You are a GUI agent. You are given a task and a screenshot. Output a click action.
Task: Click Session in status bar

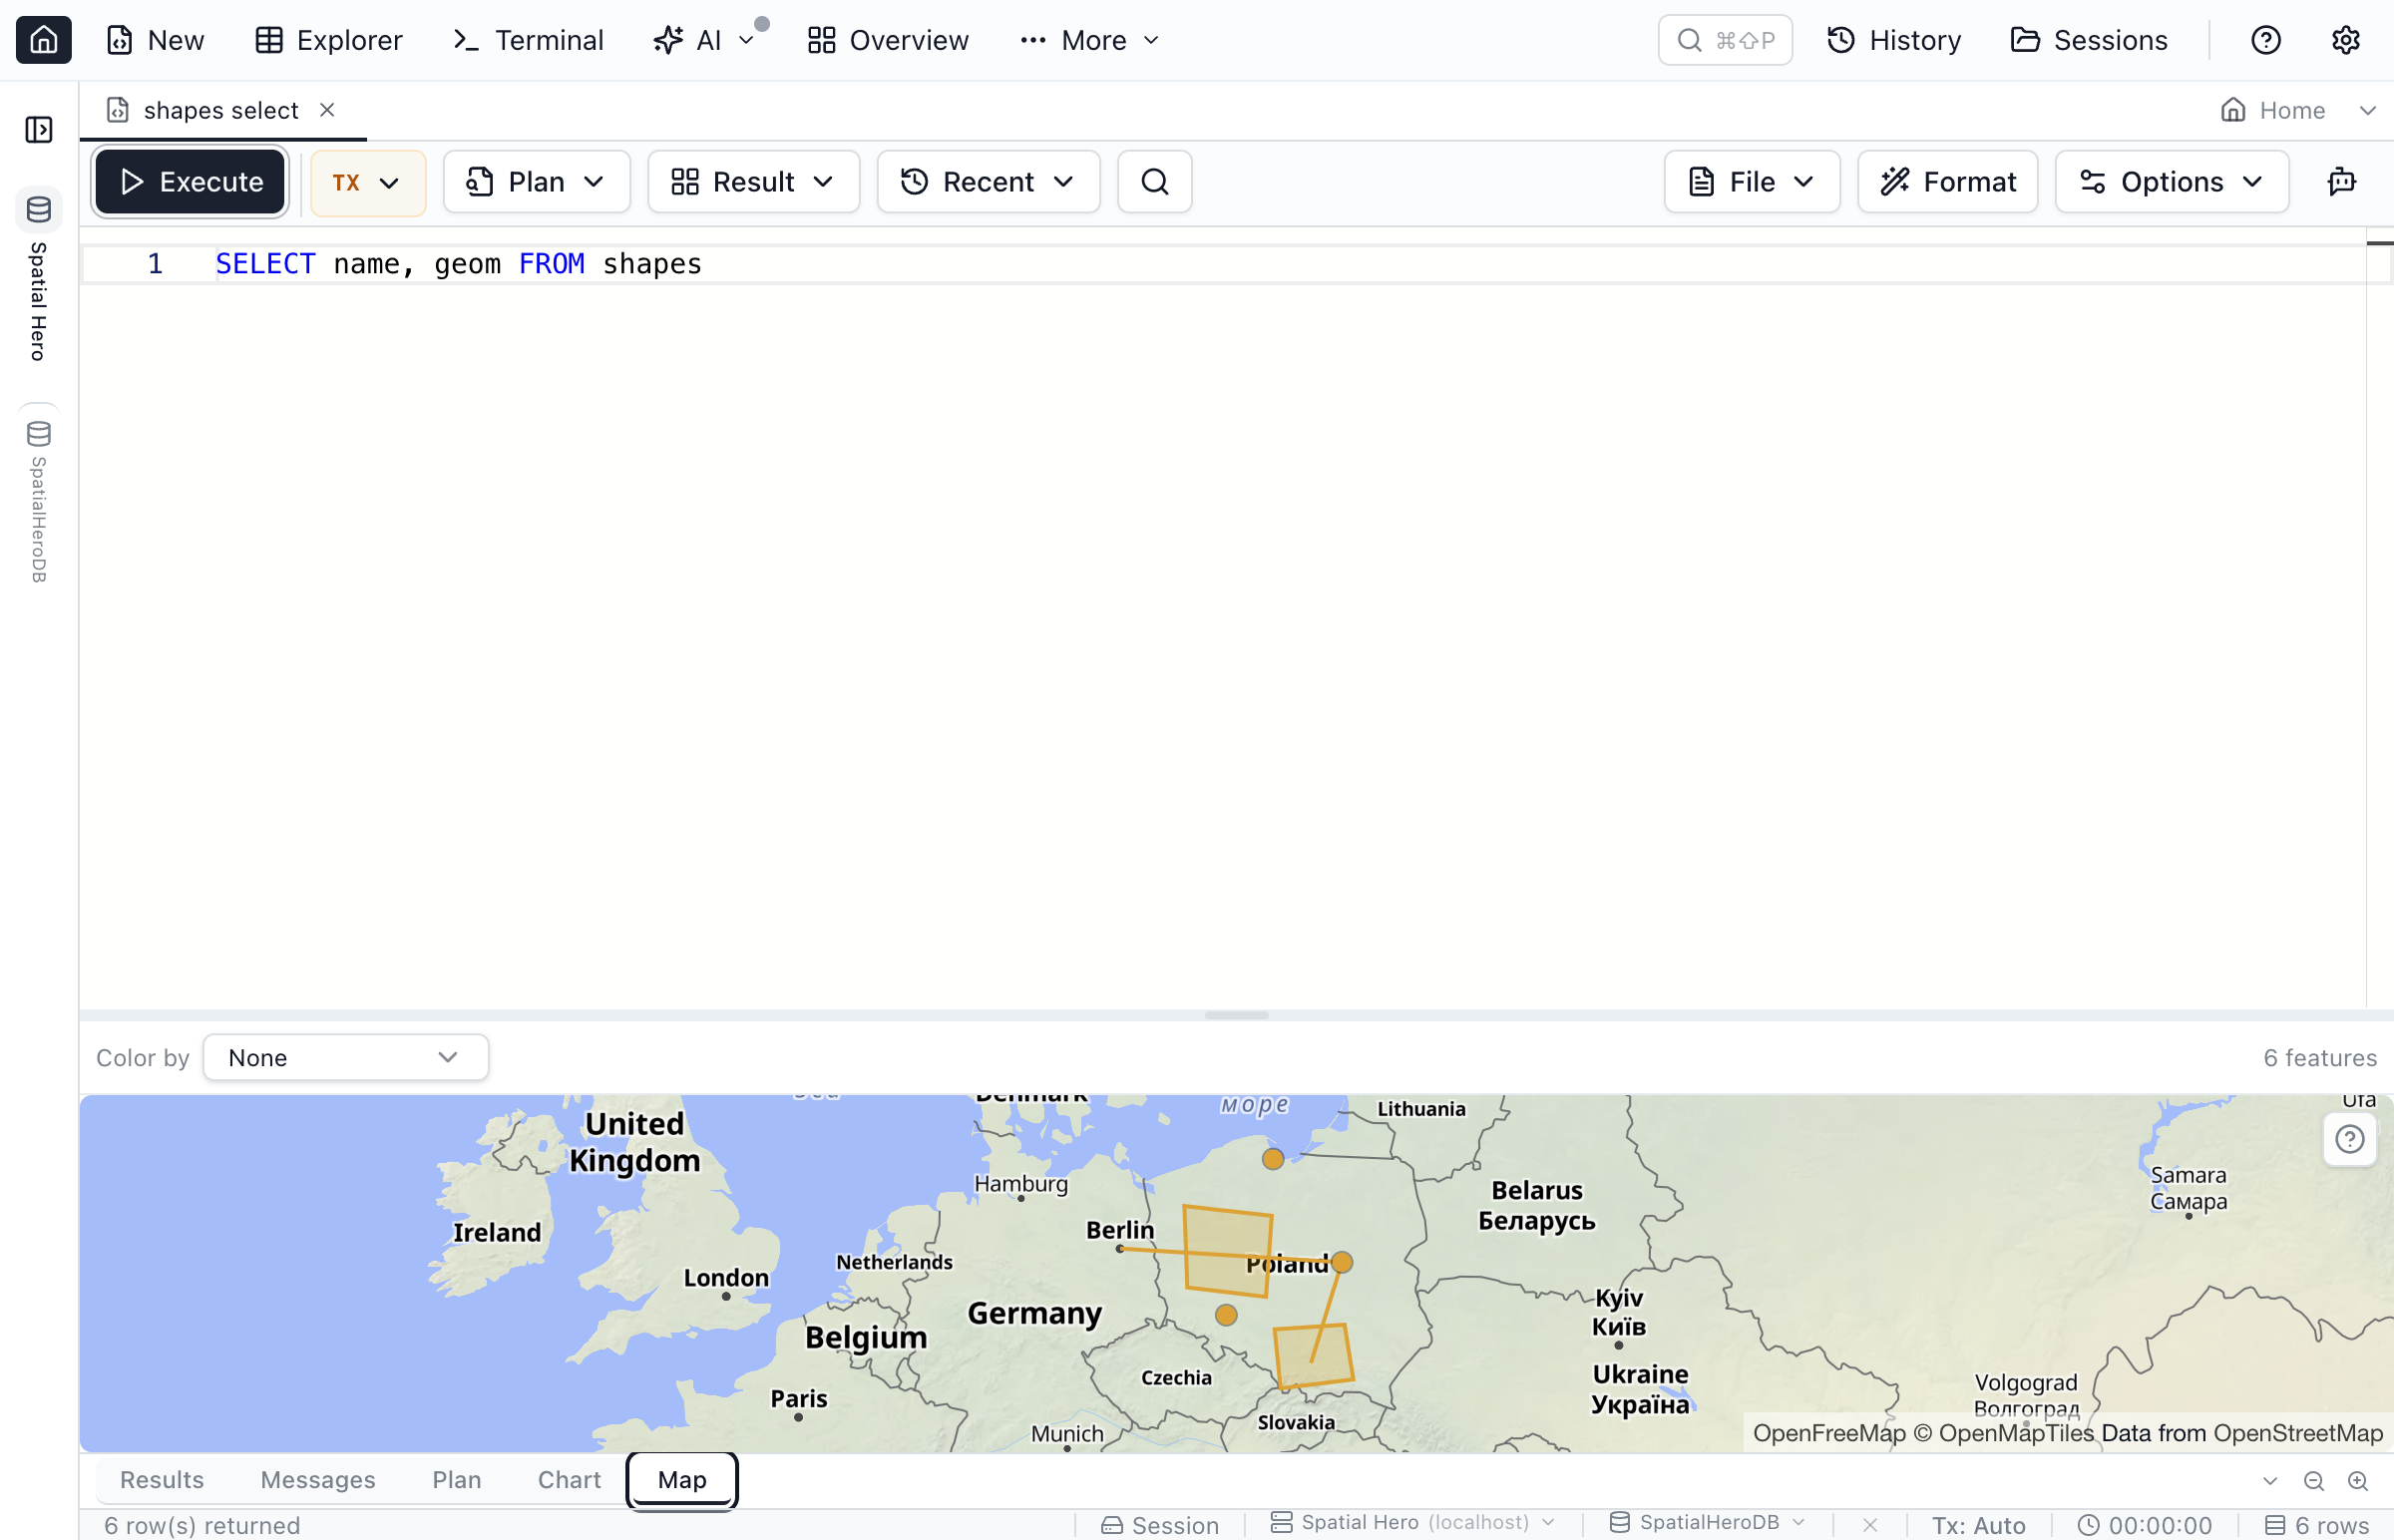pyautogui.click(x=1160, y=1525)
